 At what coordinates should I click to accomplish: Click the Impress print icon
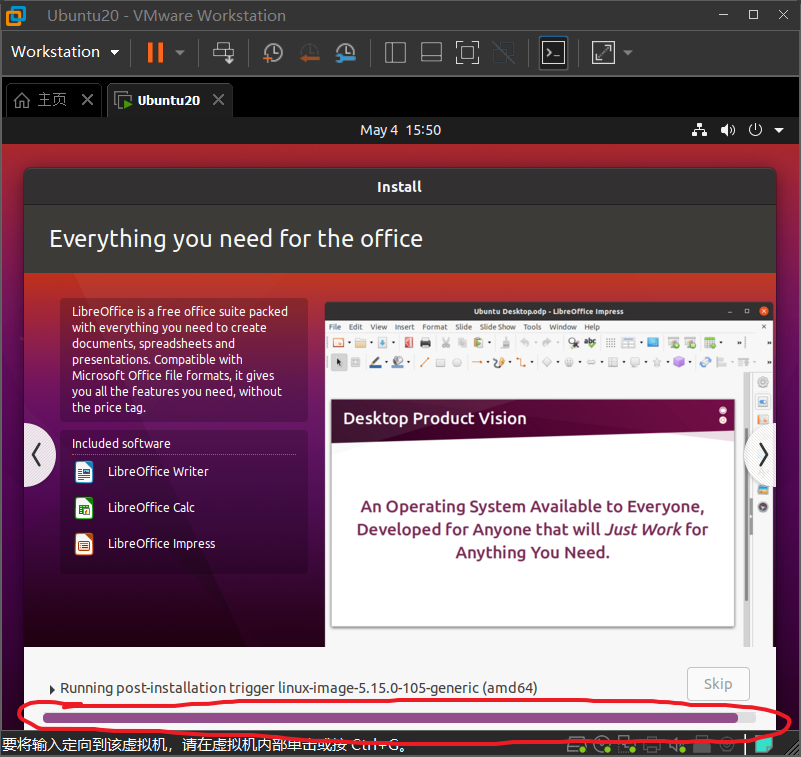click(425, 343)
